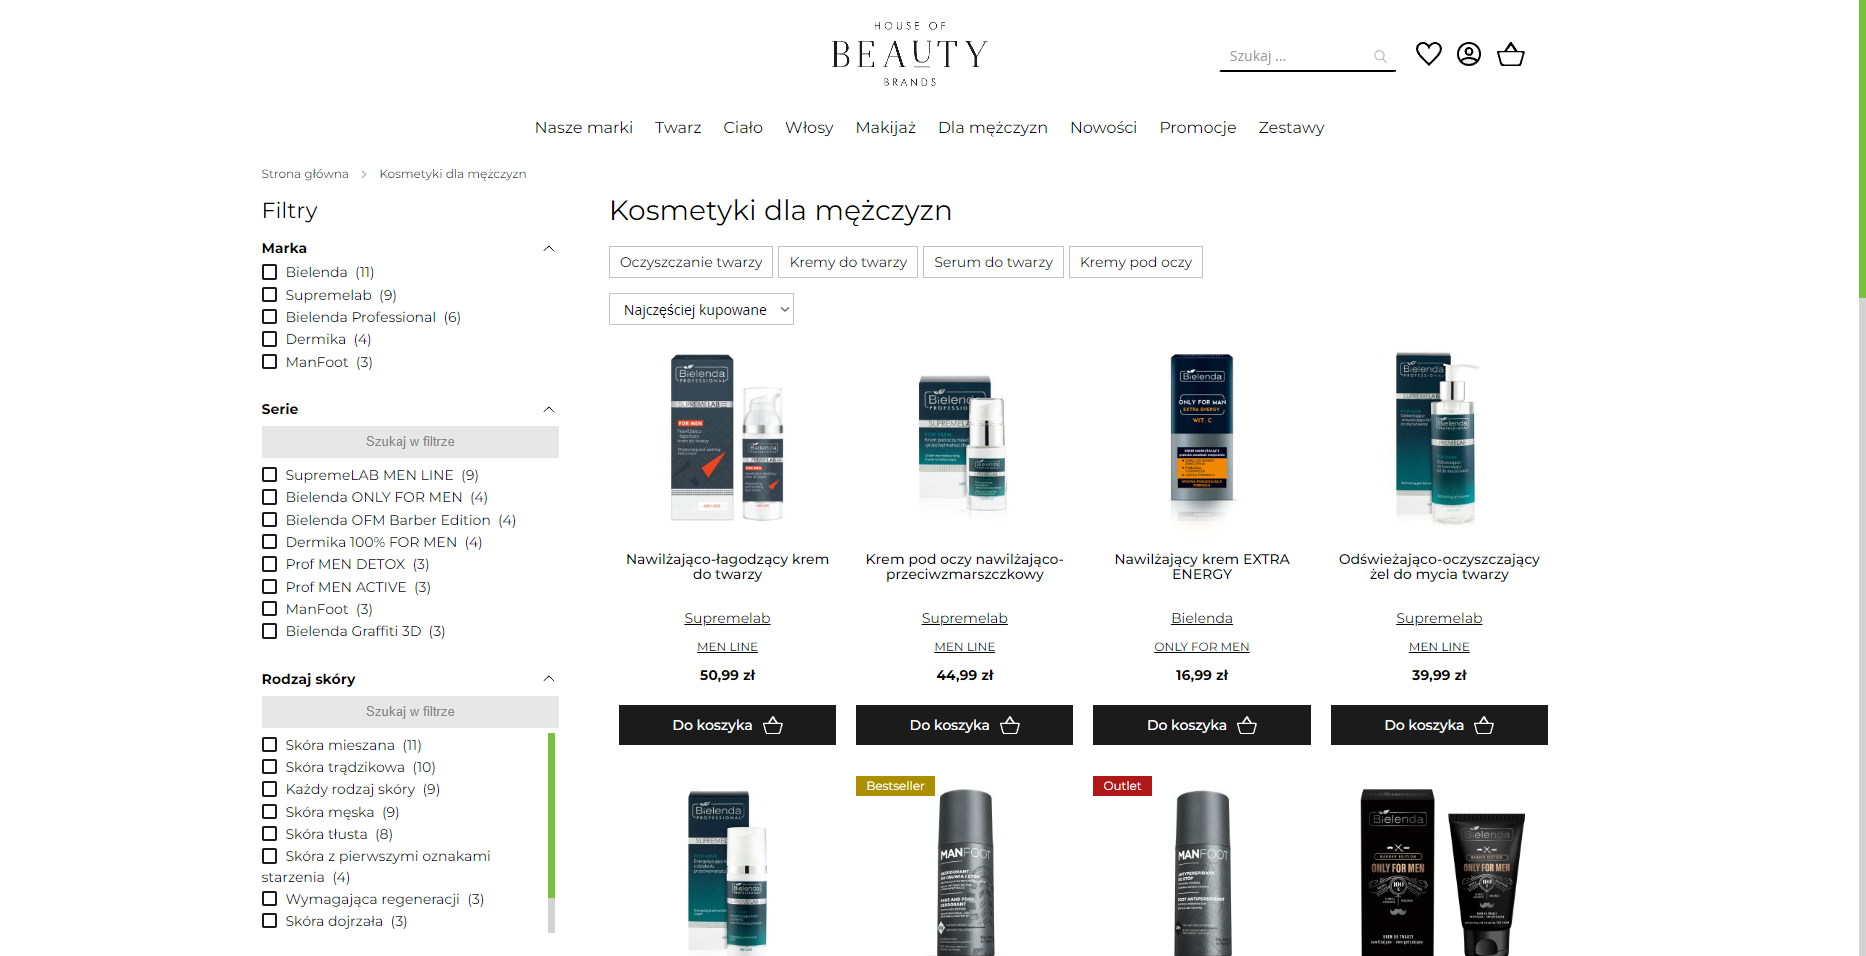The image size is (1866, 956).
Task: Check Dermika 100% FOR MEN series
Action: (x=270, y=542)
